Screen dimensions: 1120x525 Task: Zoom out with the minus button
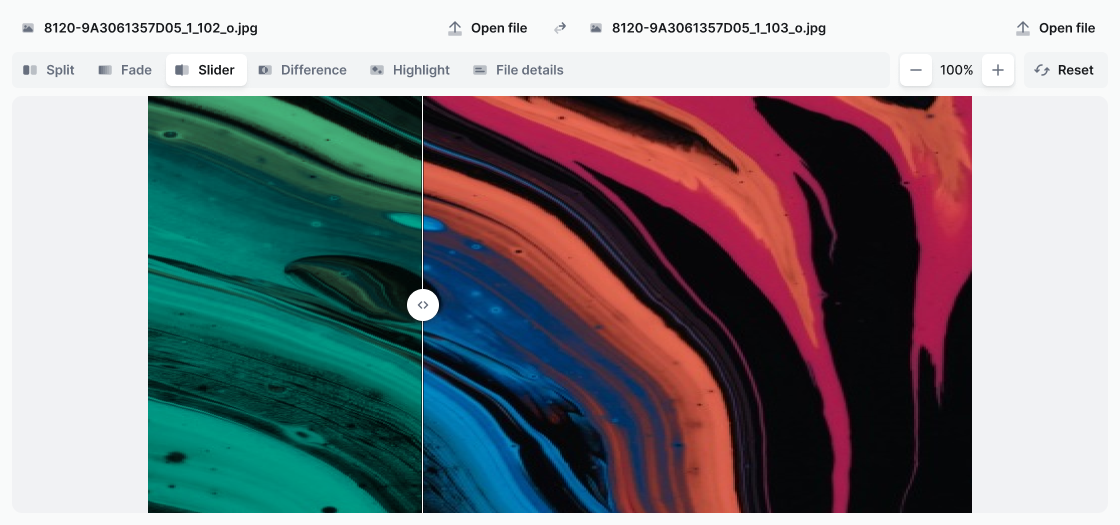(916, 70)
